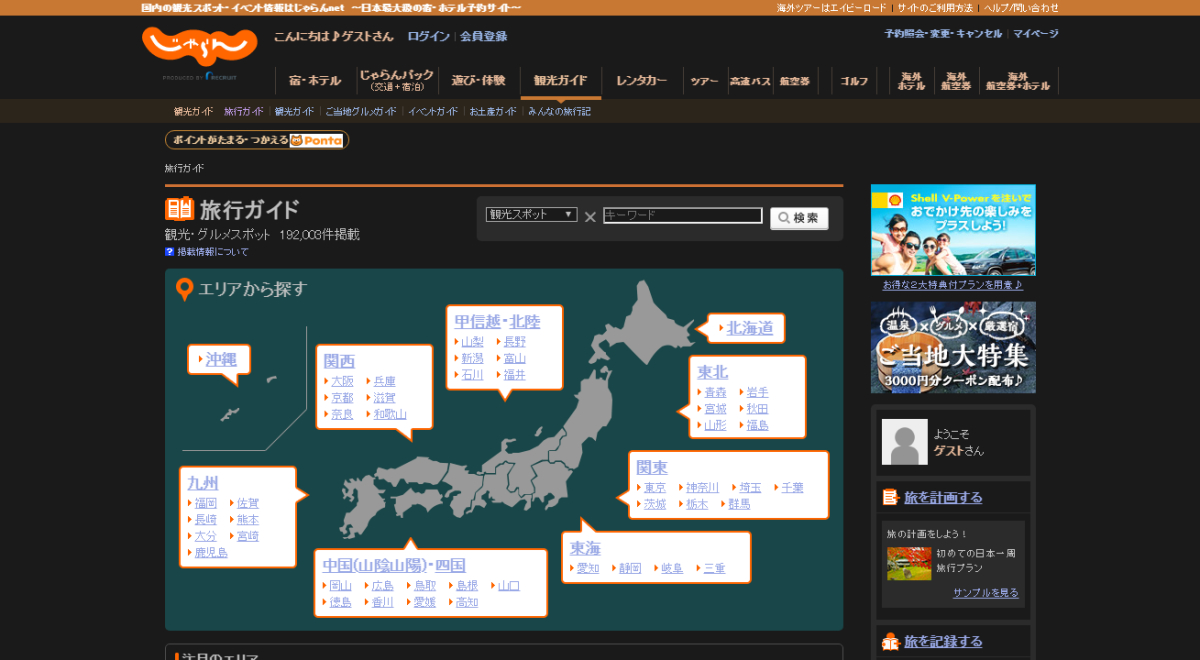Click the 会員登録 link

484,37
